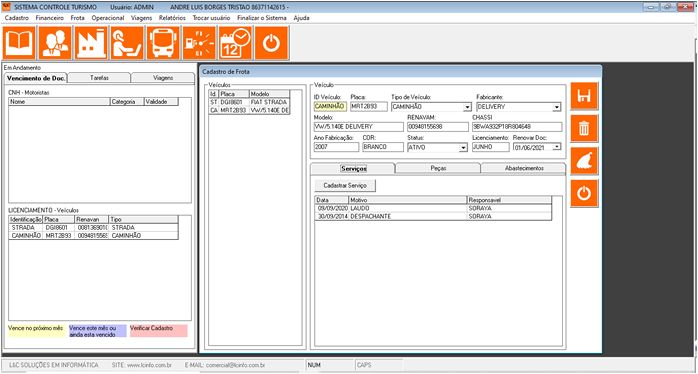
Task: Click the Nome column header in CNH table
Action: point(59,102)
